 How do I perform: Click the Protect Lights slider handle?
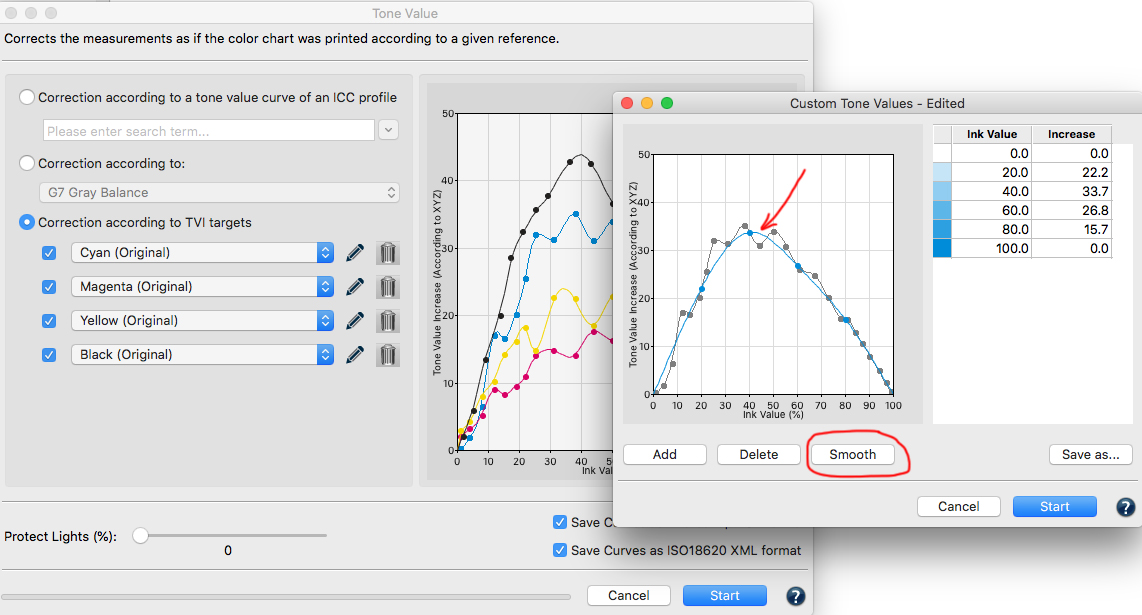140,536
